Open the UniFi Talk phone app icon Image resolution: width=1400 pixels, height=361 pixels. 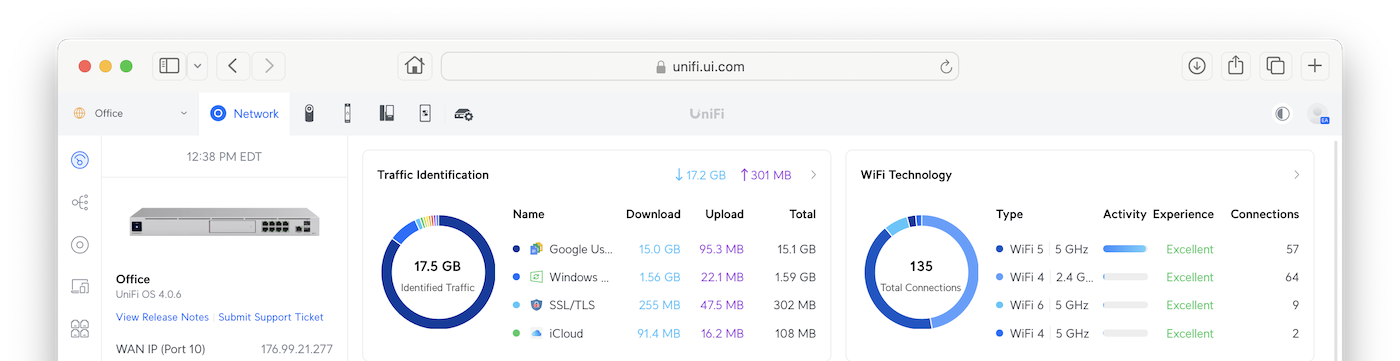tap(386, 114)
